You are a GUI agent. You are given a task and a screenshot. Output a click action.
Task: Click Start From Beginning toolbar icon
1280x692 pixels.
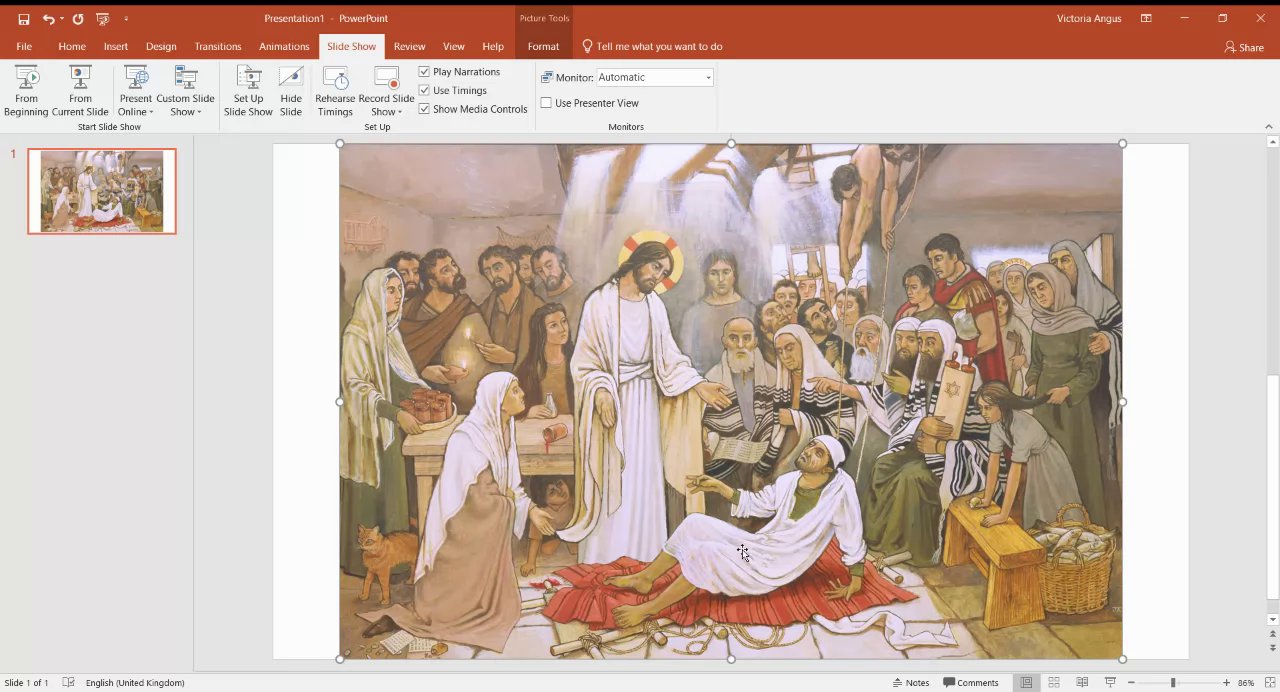click(x=102, y=19)
